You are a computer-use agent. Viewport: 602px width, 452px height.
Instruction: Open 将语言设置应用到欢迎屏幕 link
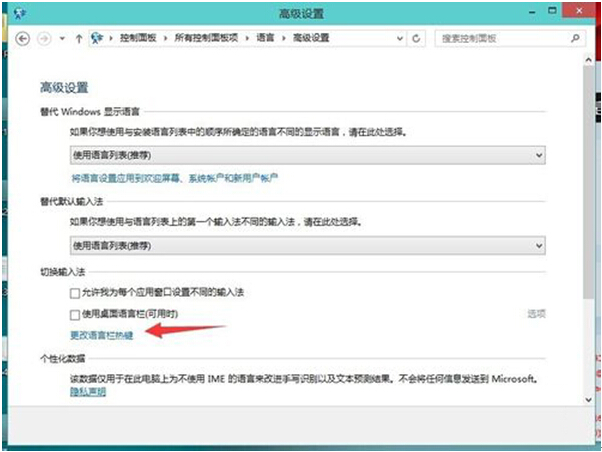coord(174,178)
